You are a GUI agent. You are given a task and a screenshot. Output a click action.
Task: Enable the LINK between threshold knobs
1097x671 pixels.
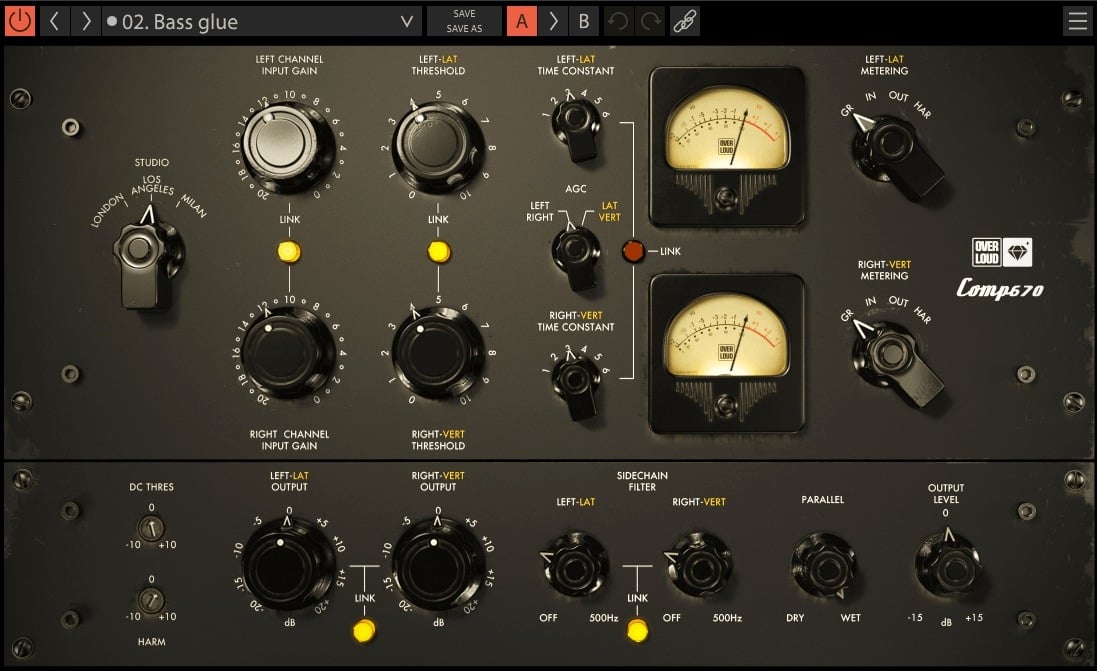pyautogui.click(x=437, y=252)
